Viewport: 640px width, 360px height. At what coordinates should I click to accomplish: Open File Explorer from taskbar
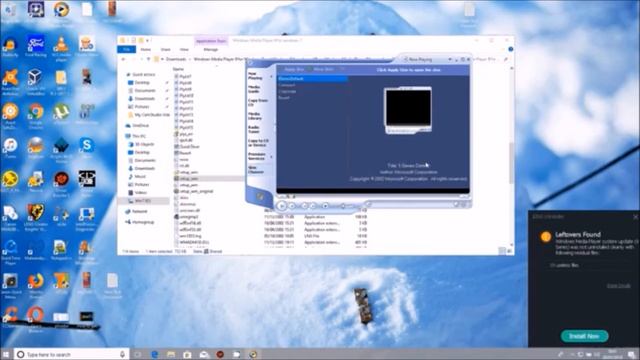click(171, 354)
